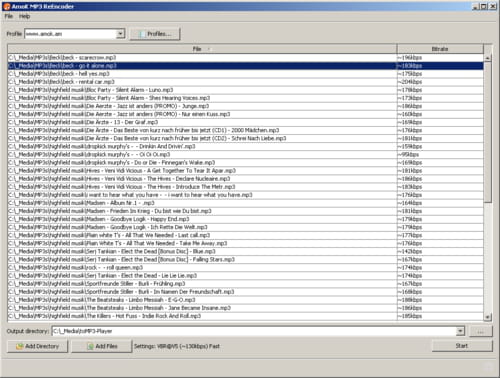Select Die Aerzte - Junge.mp3 row
The image size is (500, 378).
click(x=245, y=106)
